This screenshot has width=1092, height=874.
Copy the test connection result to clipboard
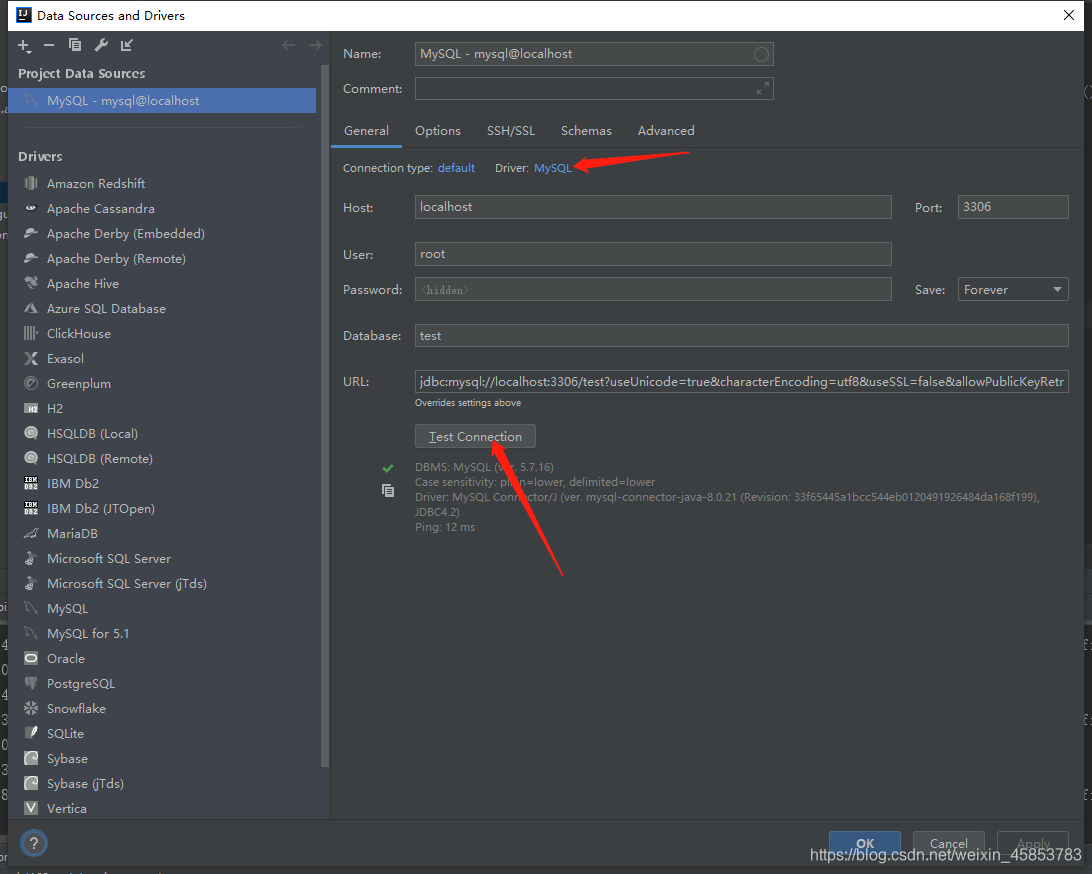(x=388, y=491)
